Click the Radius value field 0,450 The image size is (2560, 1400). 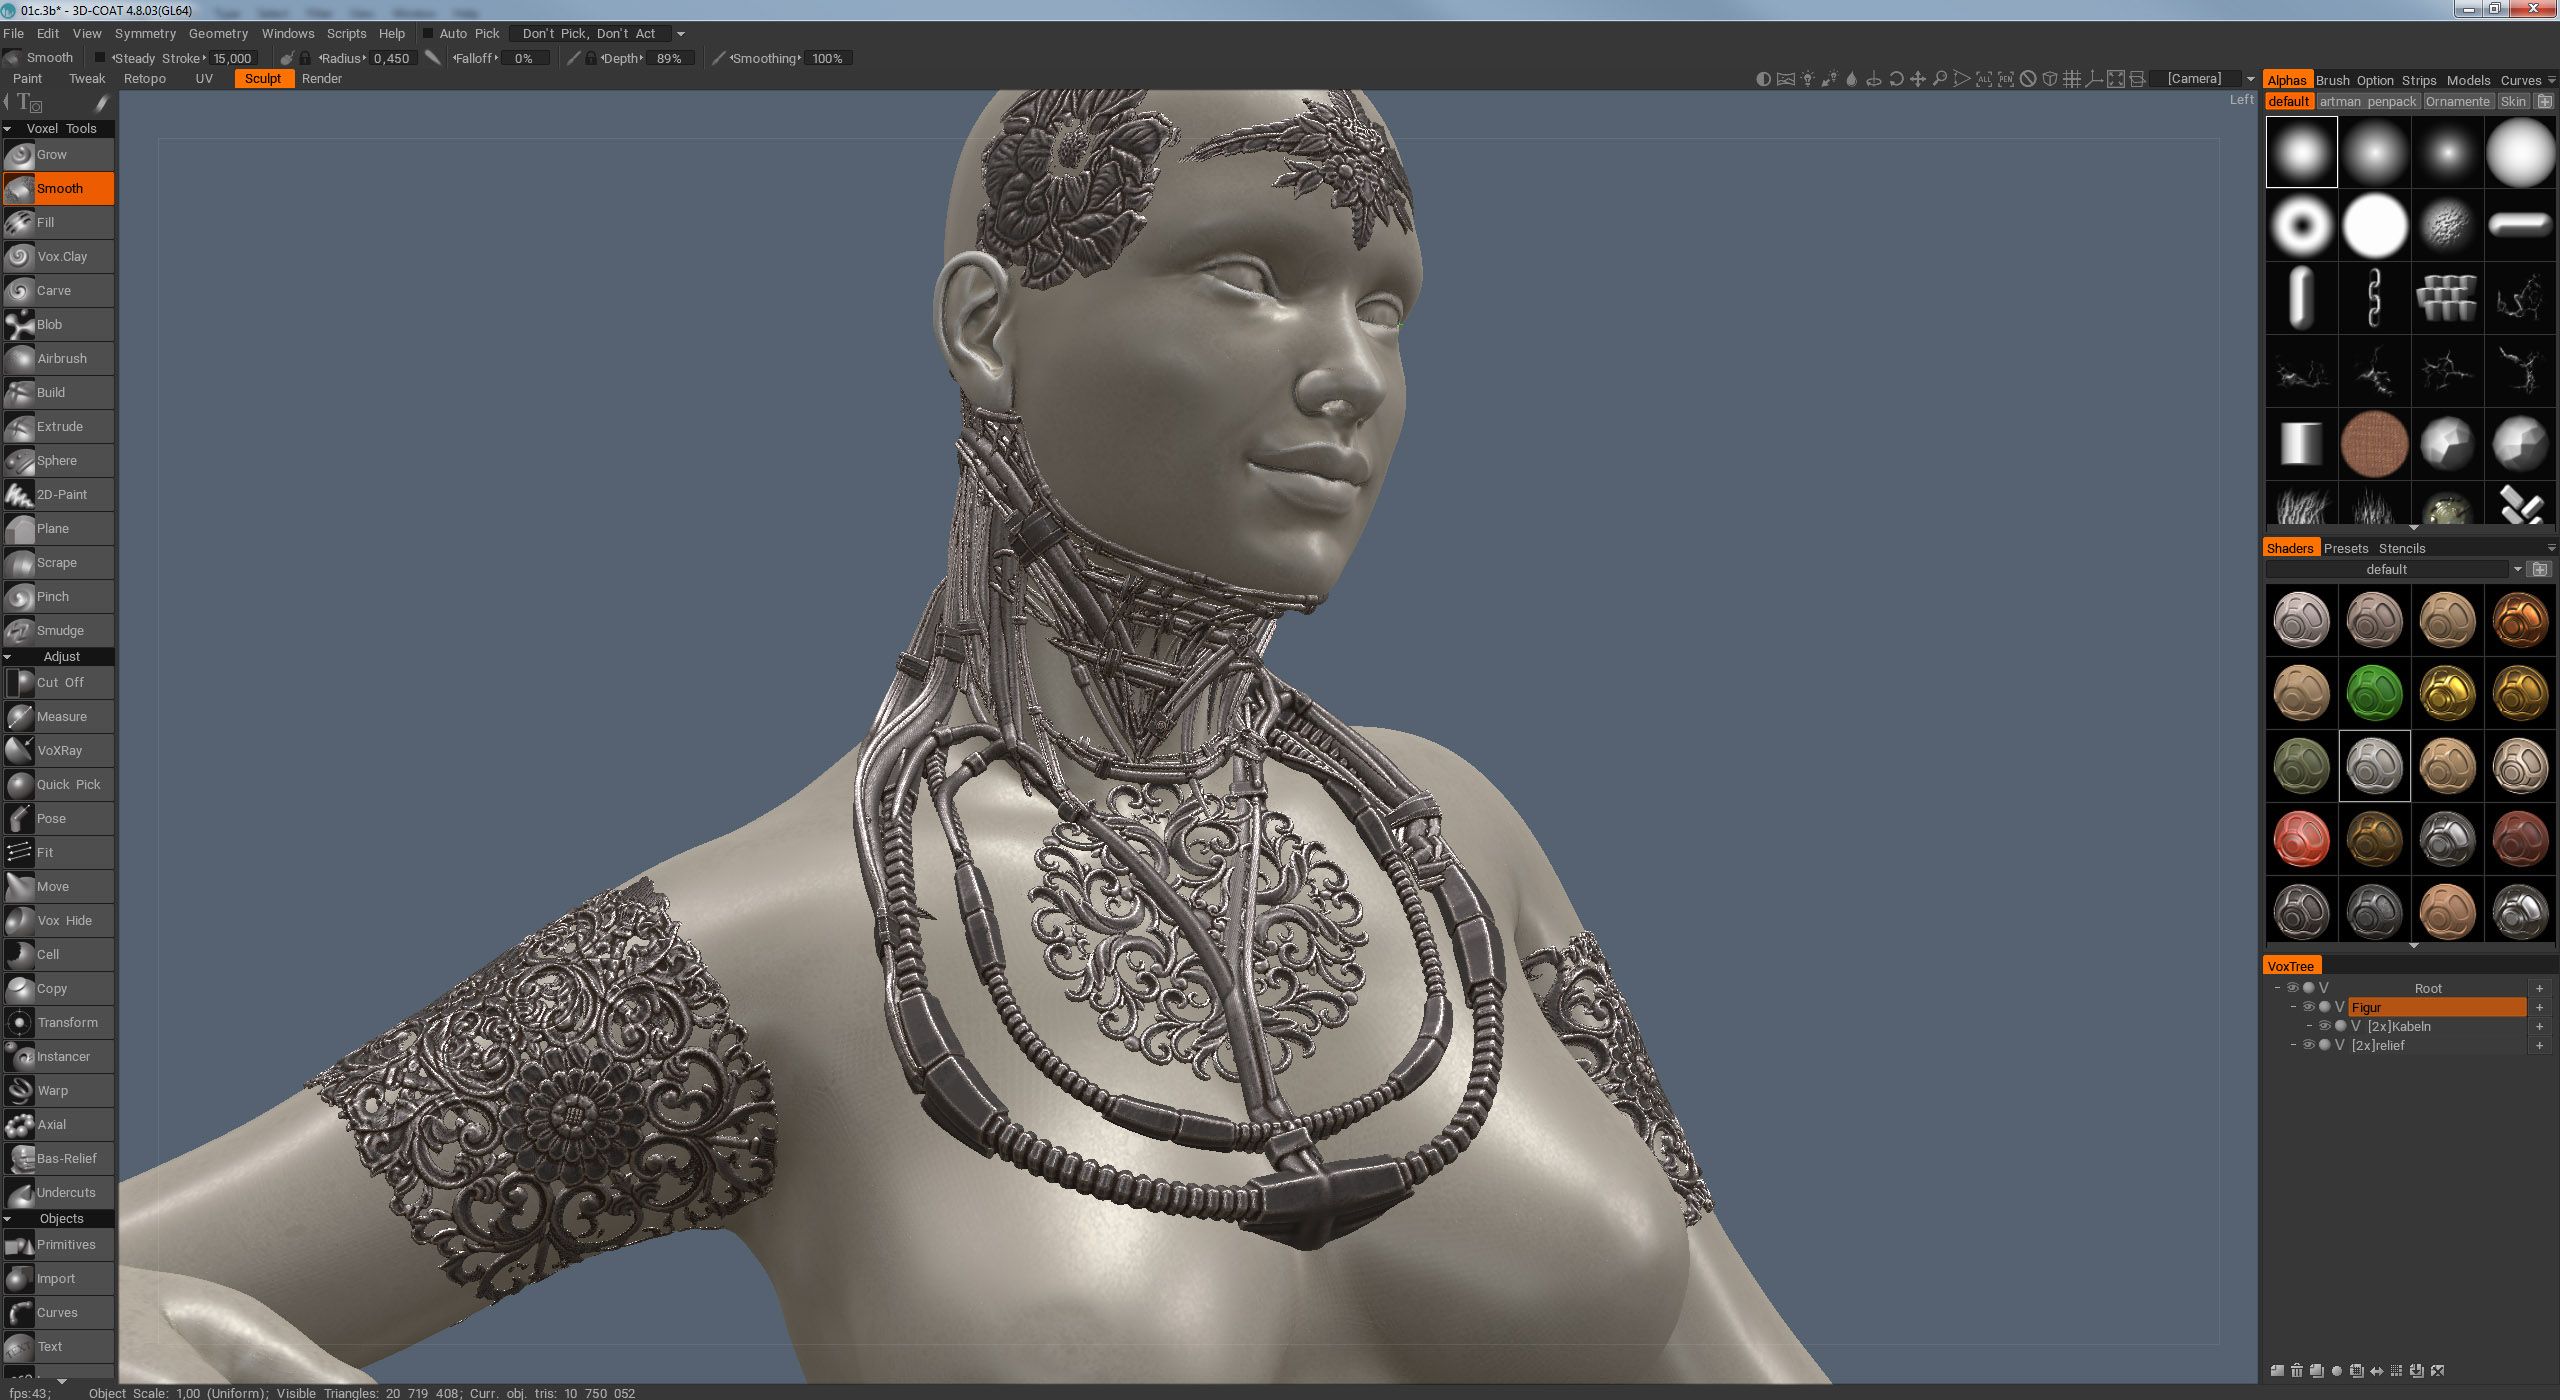[x=392, y=58]
